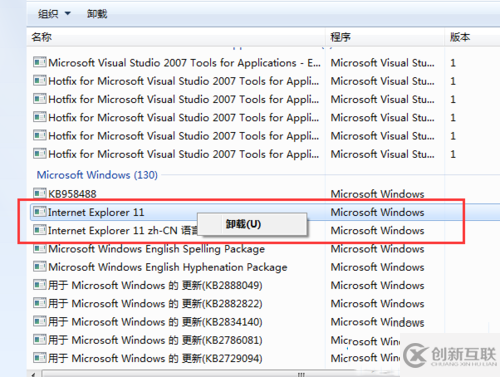The width and height of the screenshot is (500, 377).
Task: Sort by the 程序 column header
Action: (x=340, y=37)
